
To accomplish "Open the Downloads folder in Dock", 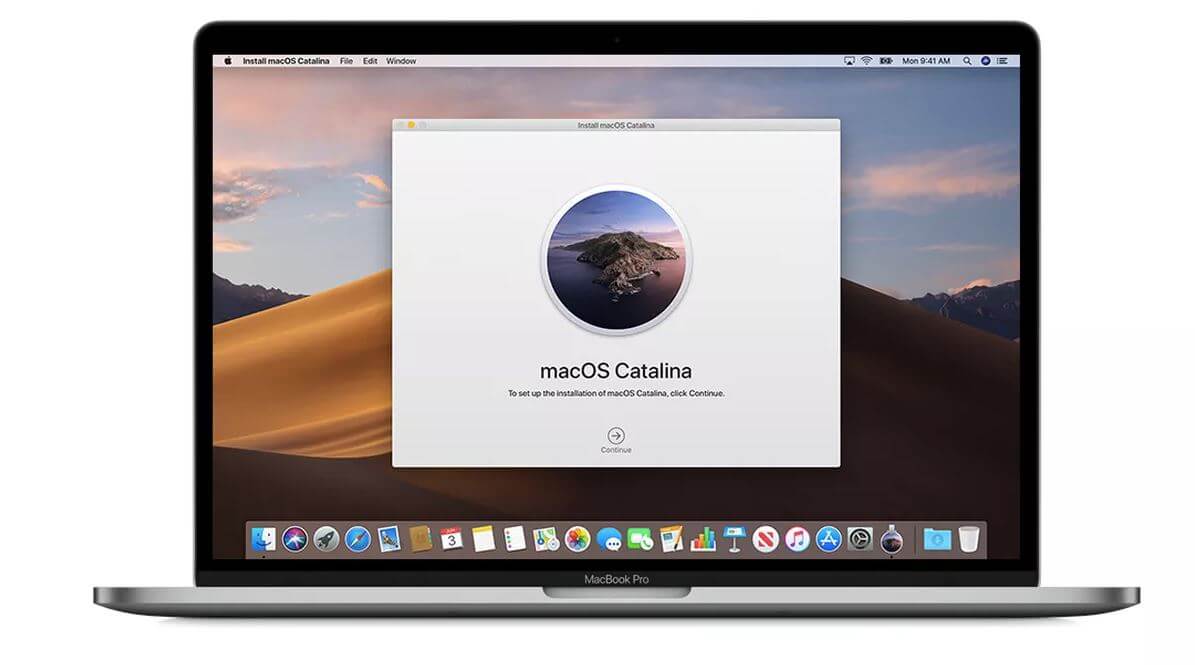I will click(x=937, y=539).
